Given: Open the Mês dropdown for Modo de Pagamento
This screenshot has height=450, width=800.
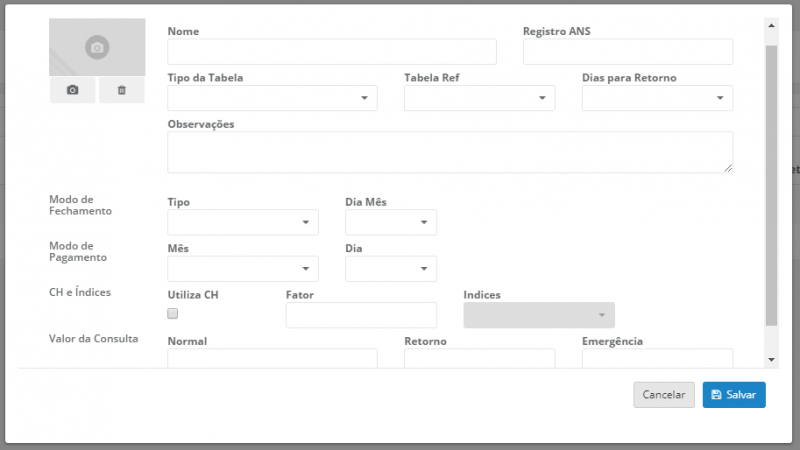Looking at the screenshot, I should [243, 269].
